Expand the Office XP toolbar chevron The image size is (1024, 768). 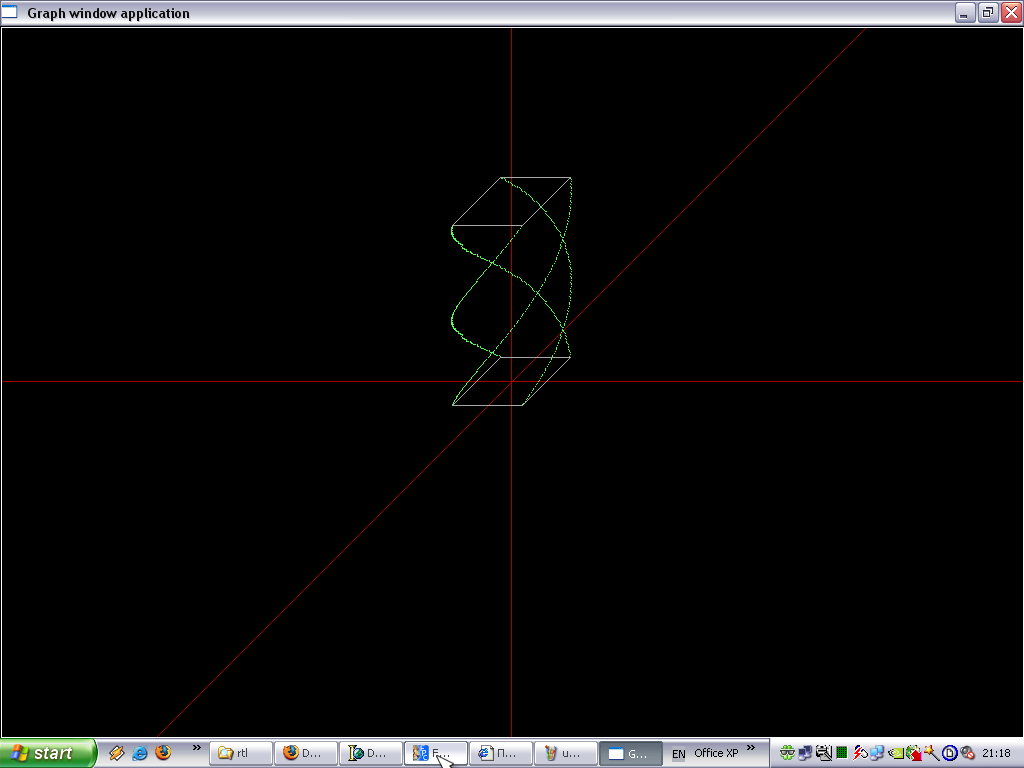point(751,747)
